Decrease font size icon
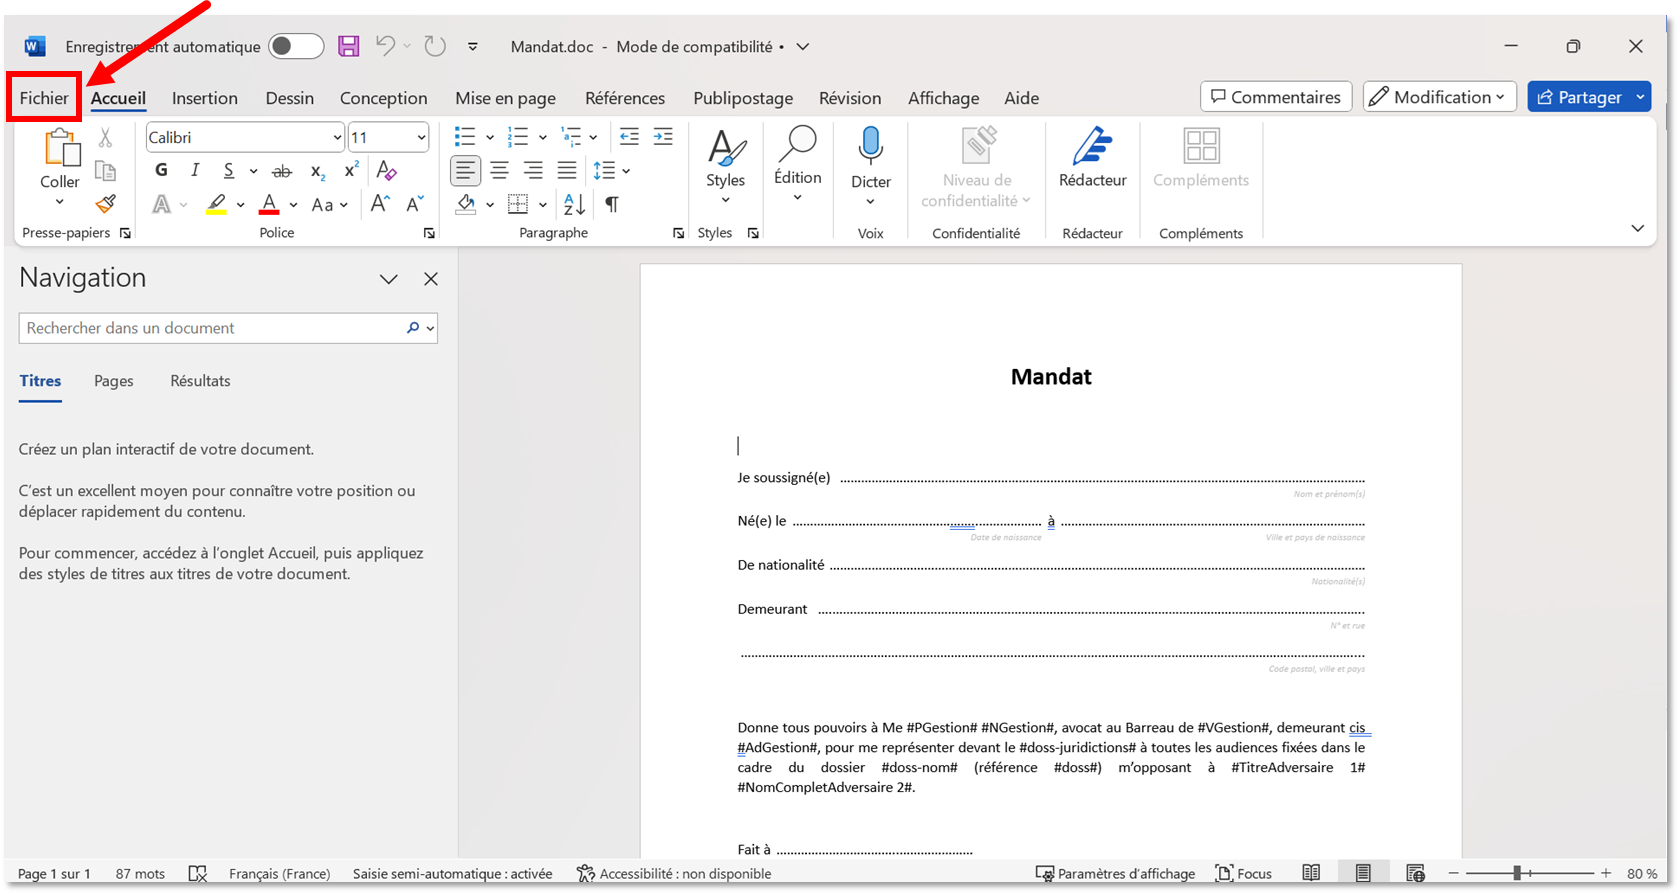 point(415,204)
